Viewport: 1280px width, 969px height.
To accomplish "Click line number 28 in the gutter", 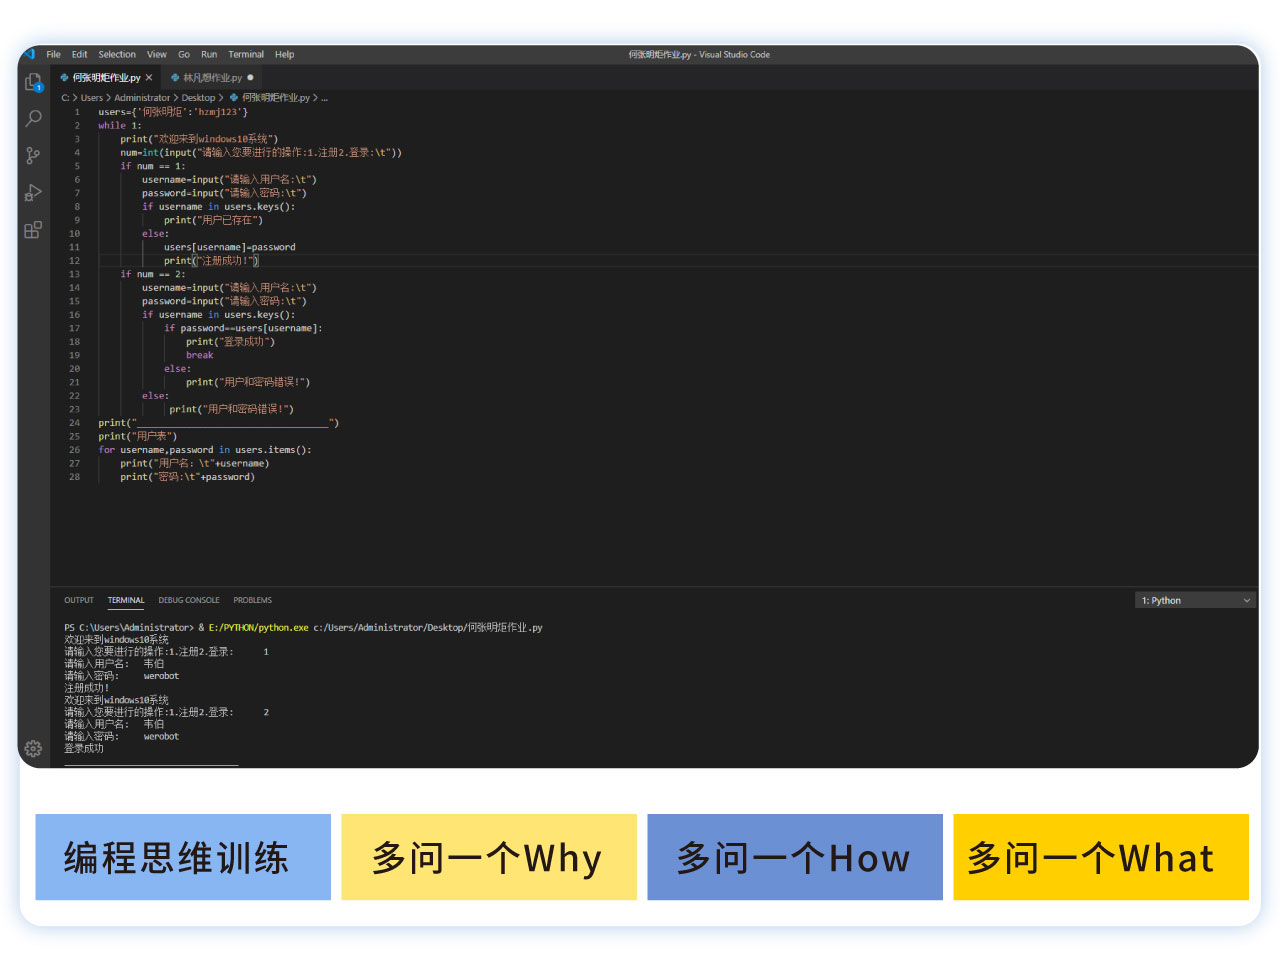I will click(x=74, y=477).
